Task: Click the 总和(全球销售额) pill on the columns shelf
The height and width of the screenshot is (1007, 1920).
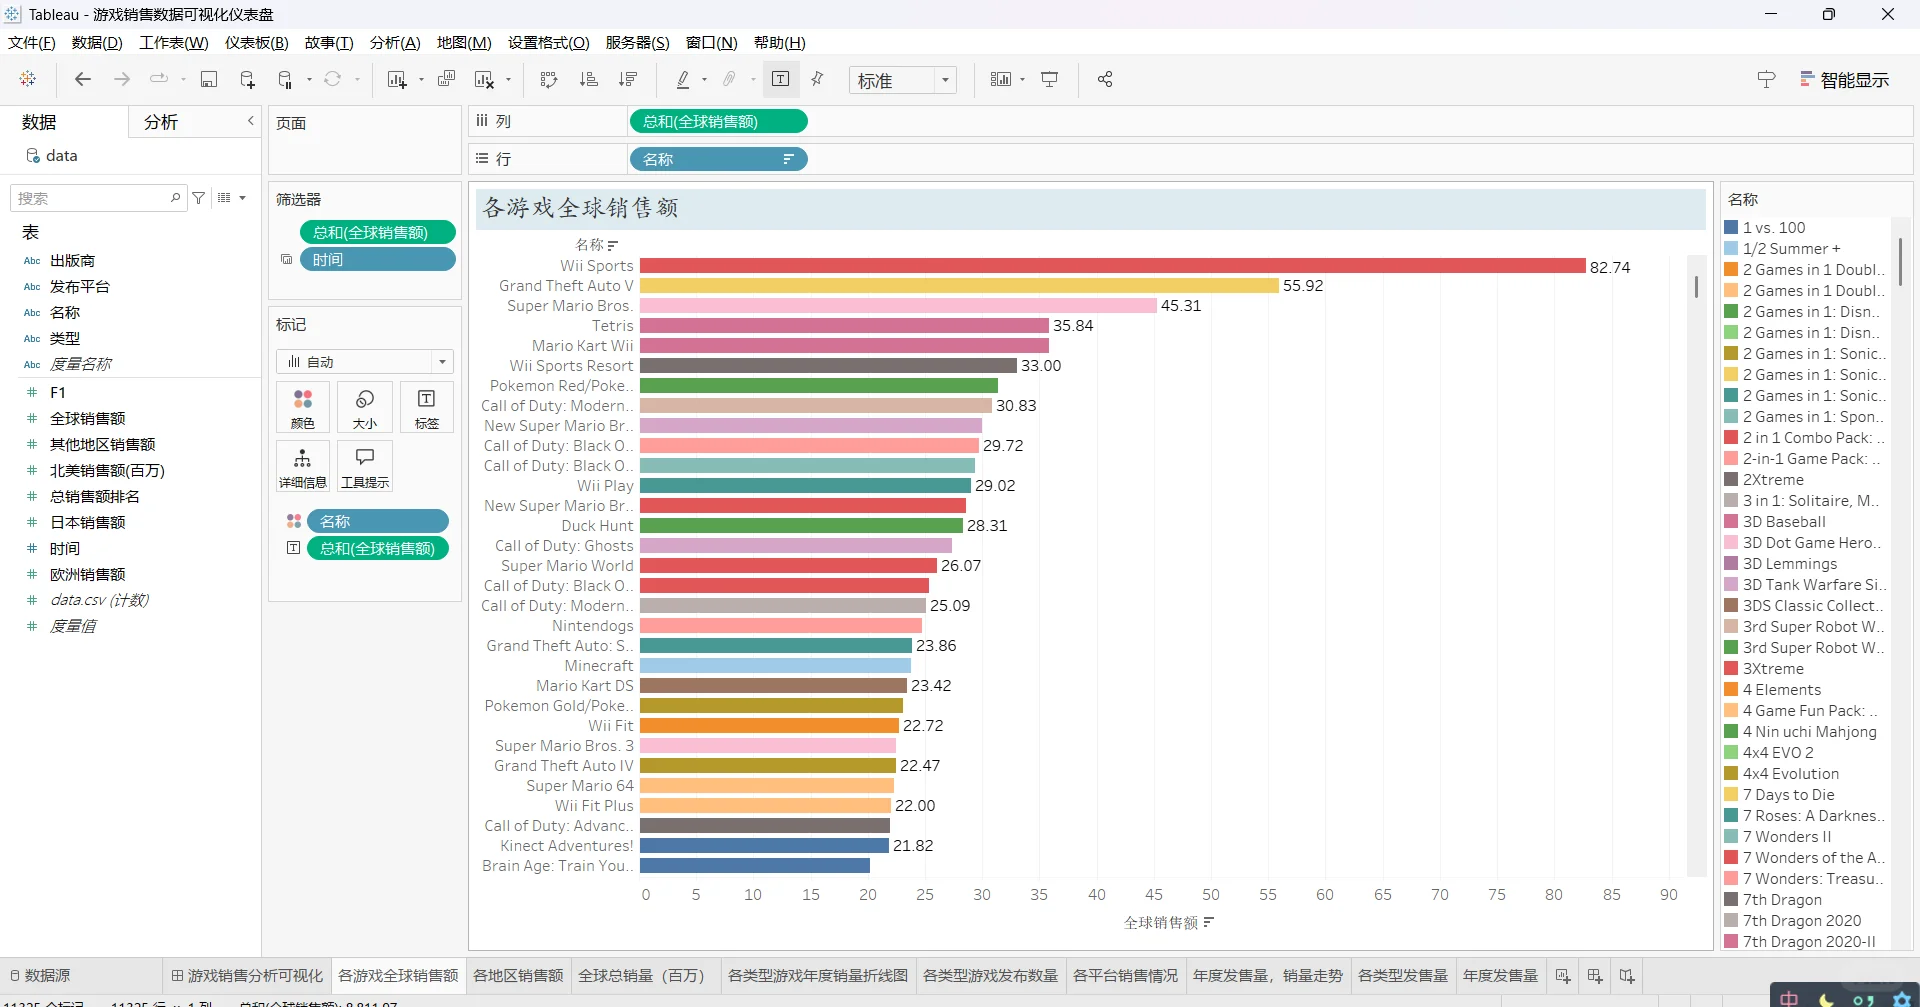Action: (x=718, y=122)
